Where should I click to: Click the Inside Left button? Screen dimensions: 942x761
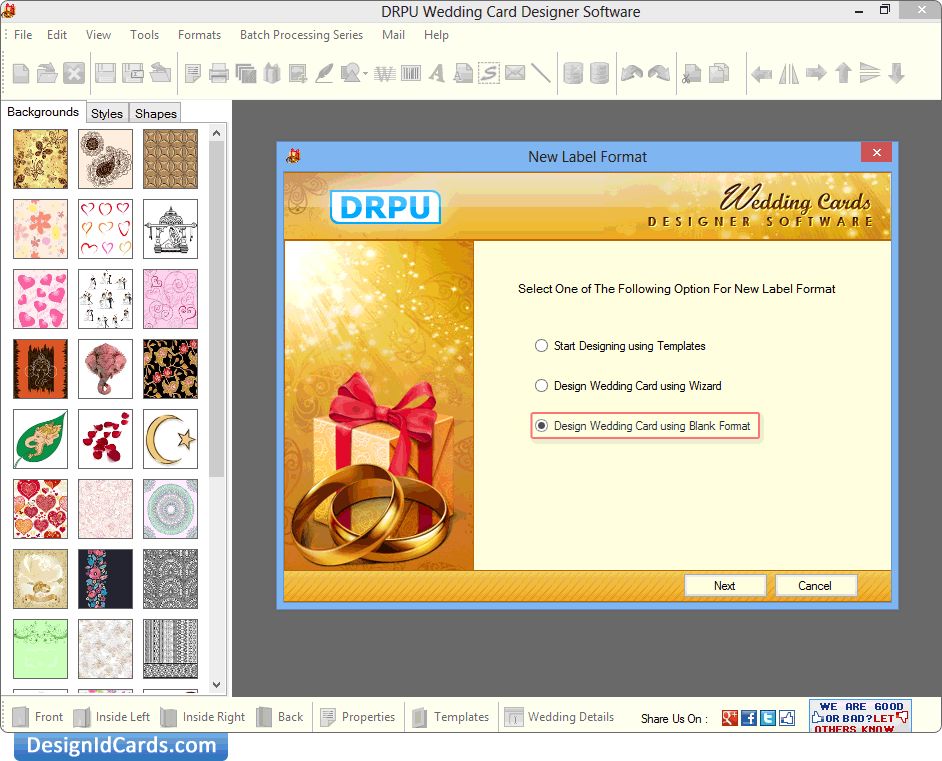112,717
